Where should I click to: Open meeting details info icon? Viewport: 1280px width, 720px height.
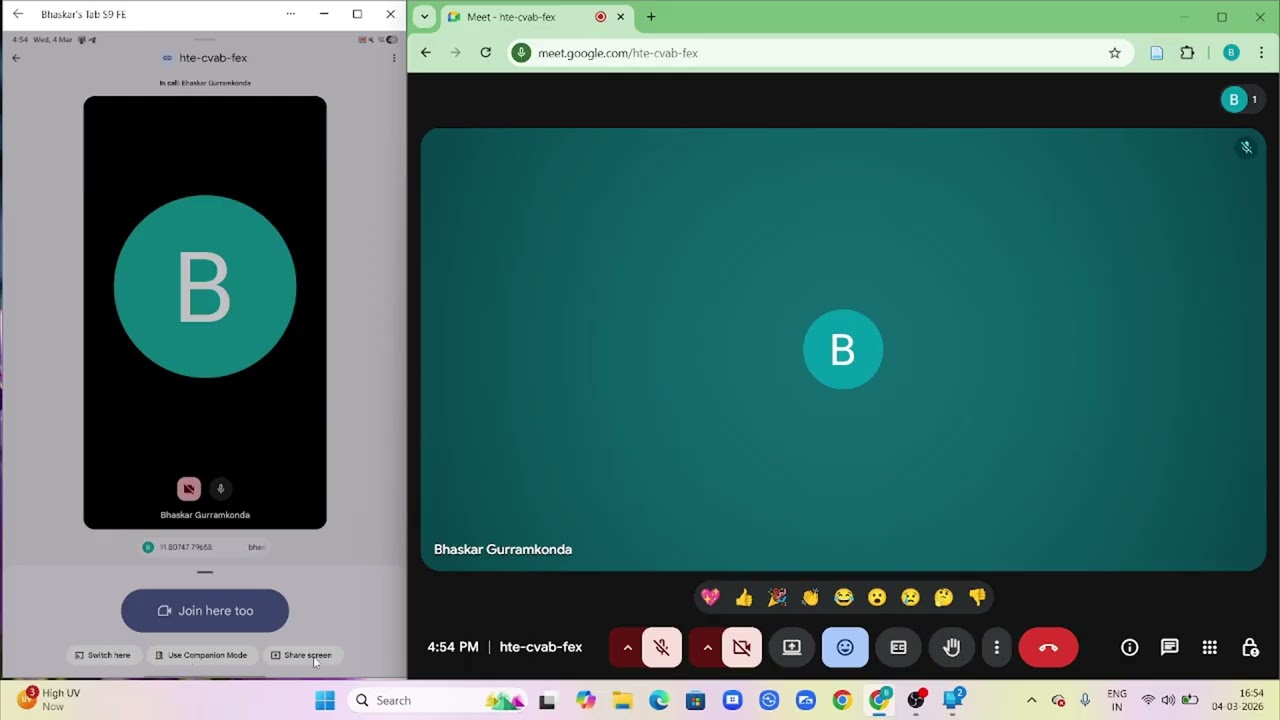(x=1129, y=647)
